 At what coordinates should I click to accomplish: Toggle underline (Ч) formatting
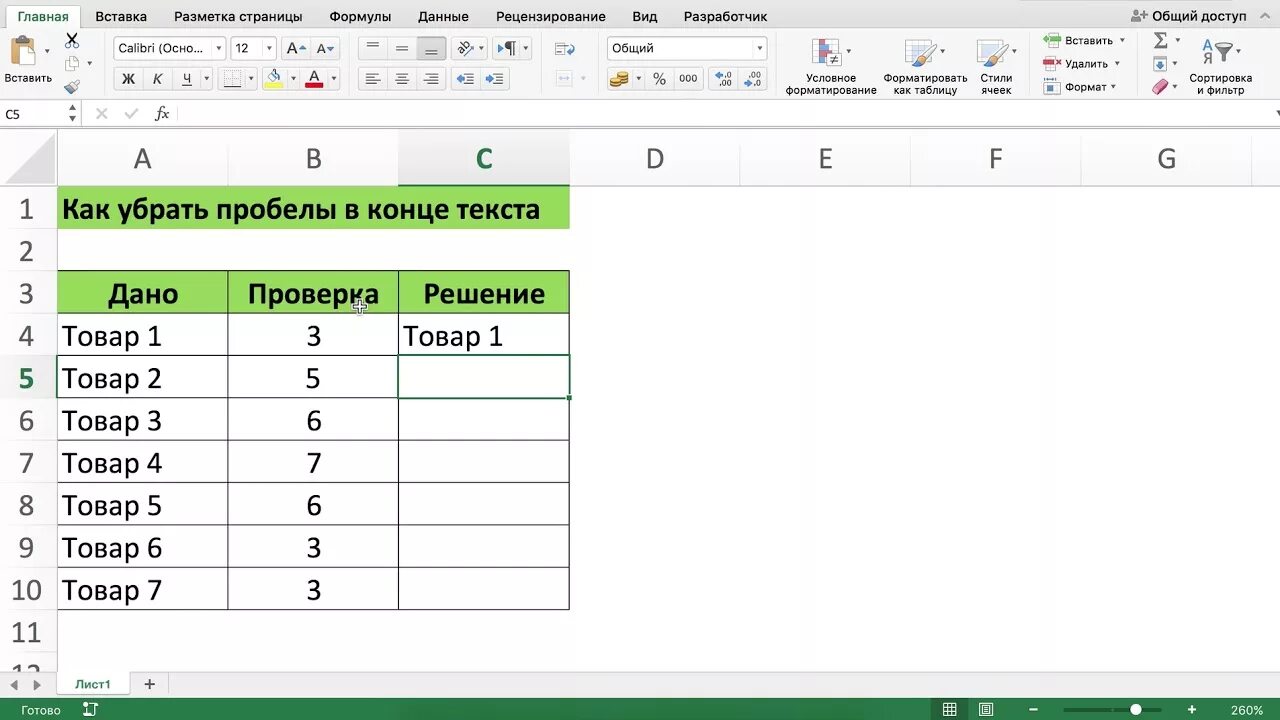click(187, 79)
